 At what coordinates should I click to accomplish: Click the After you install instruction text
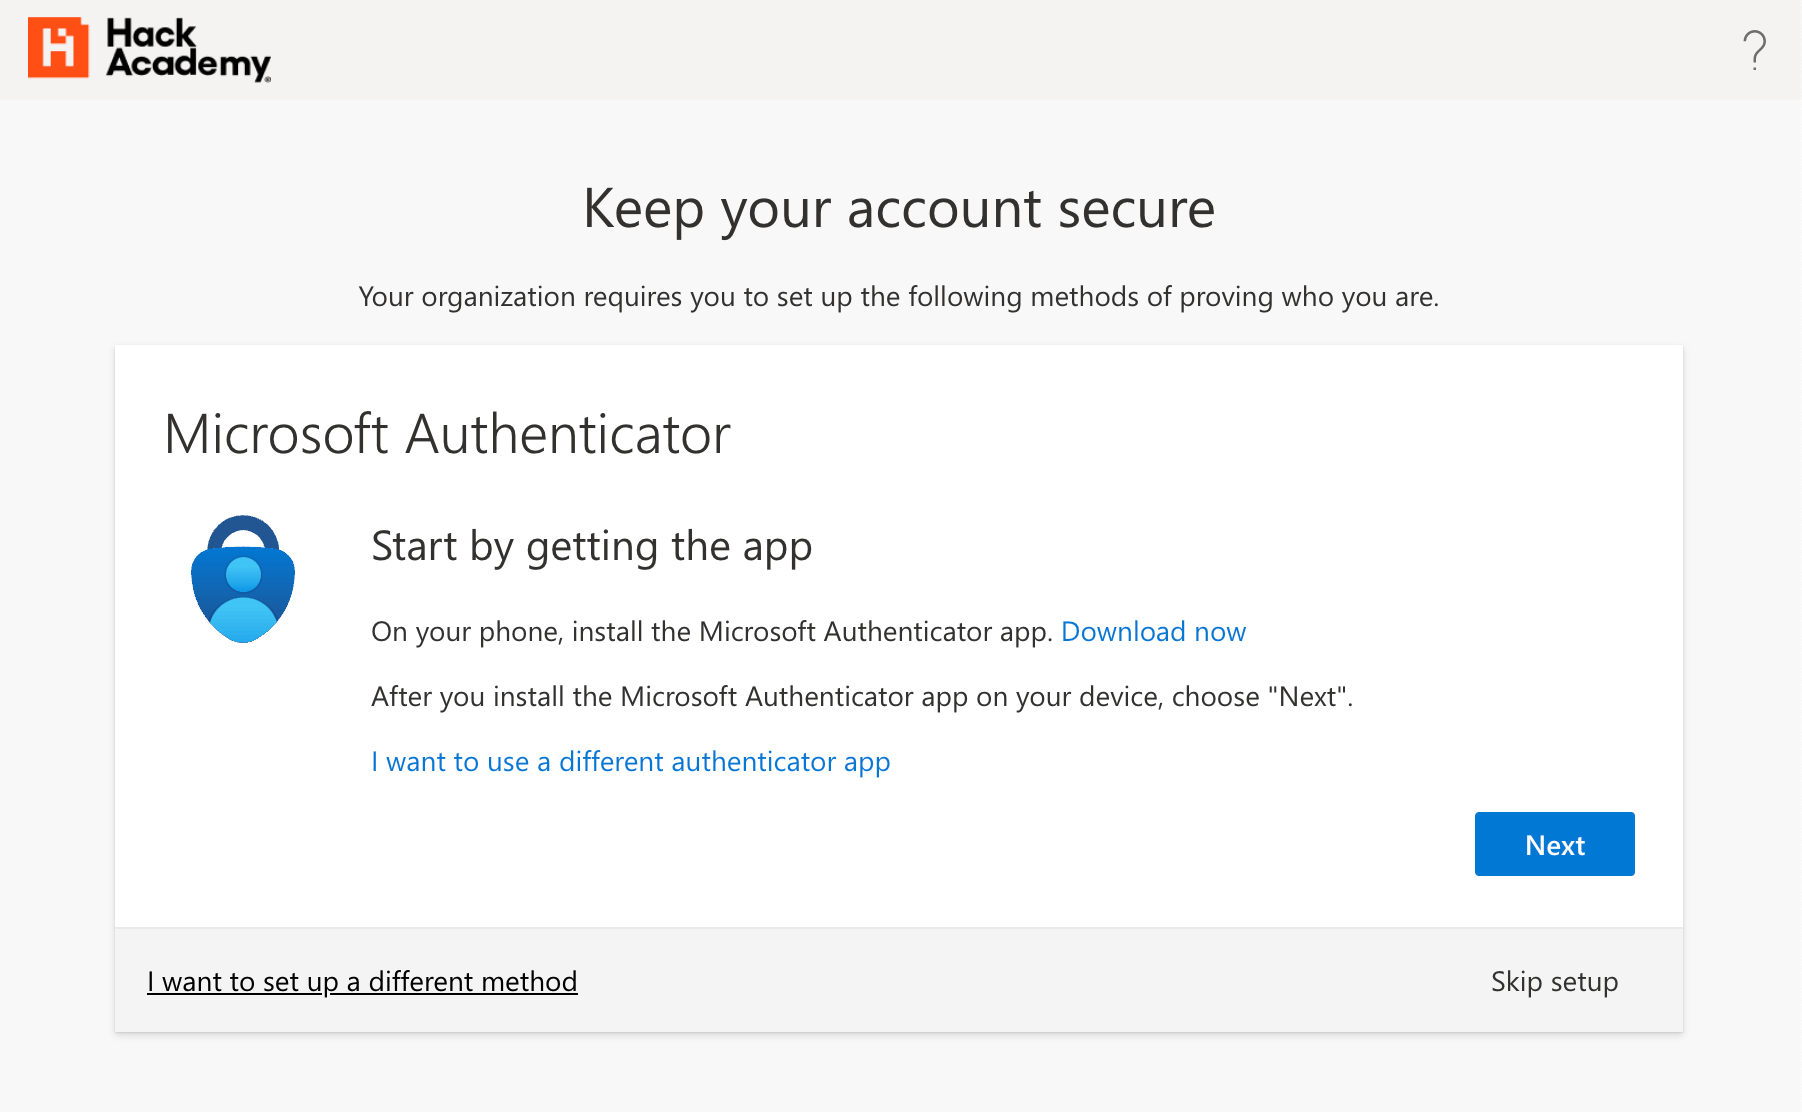point(862,697)
